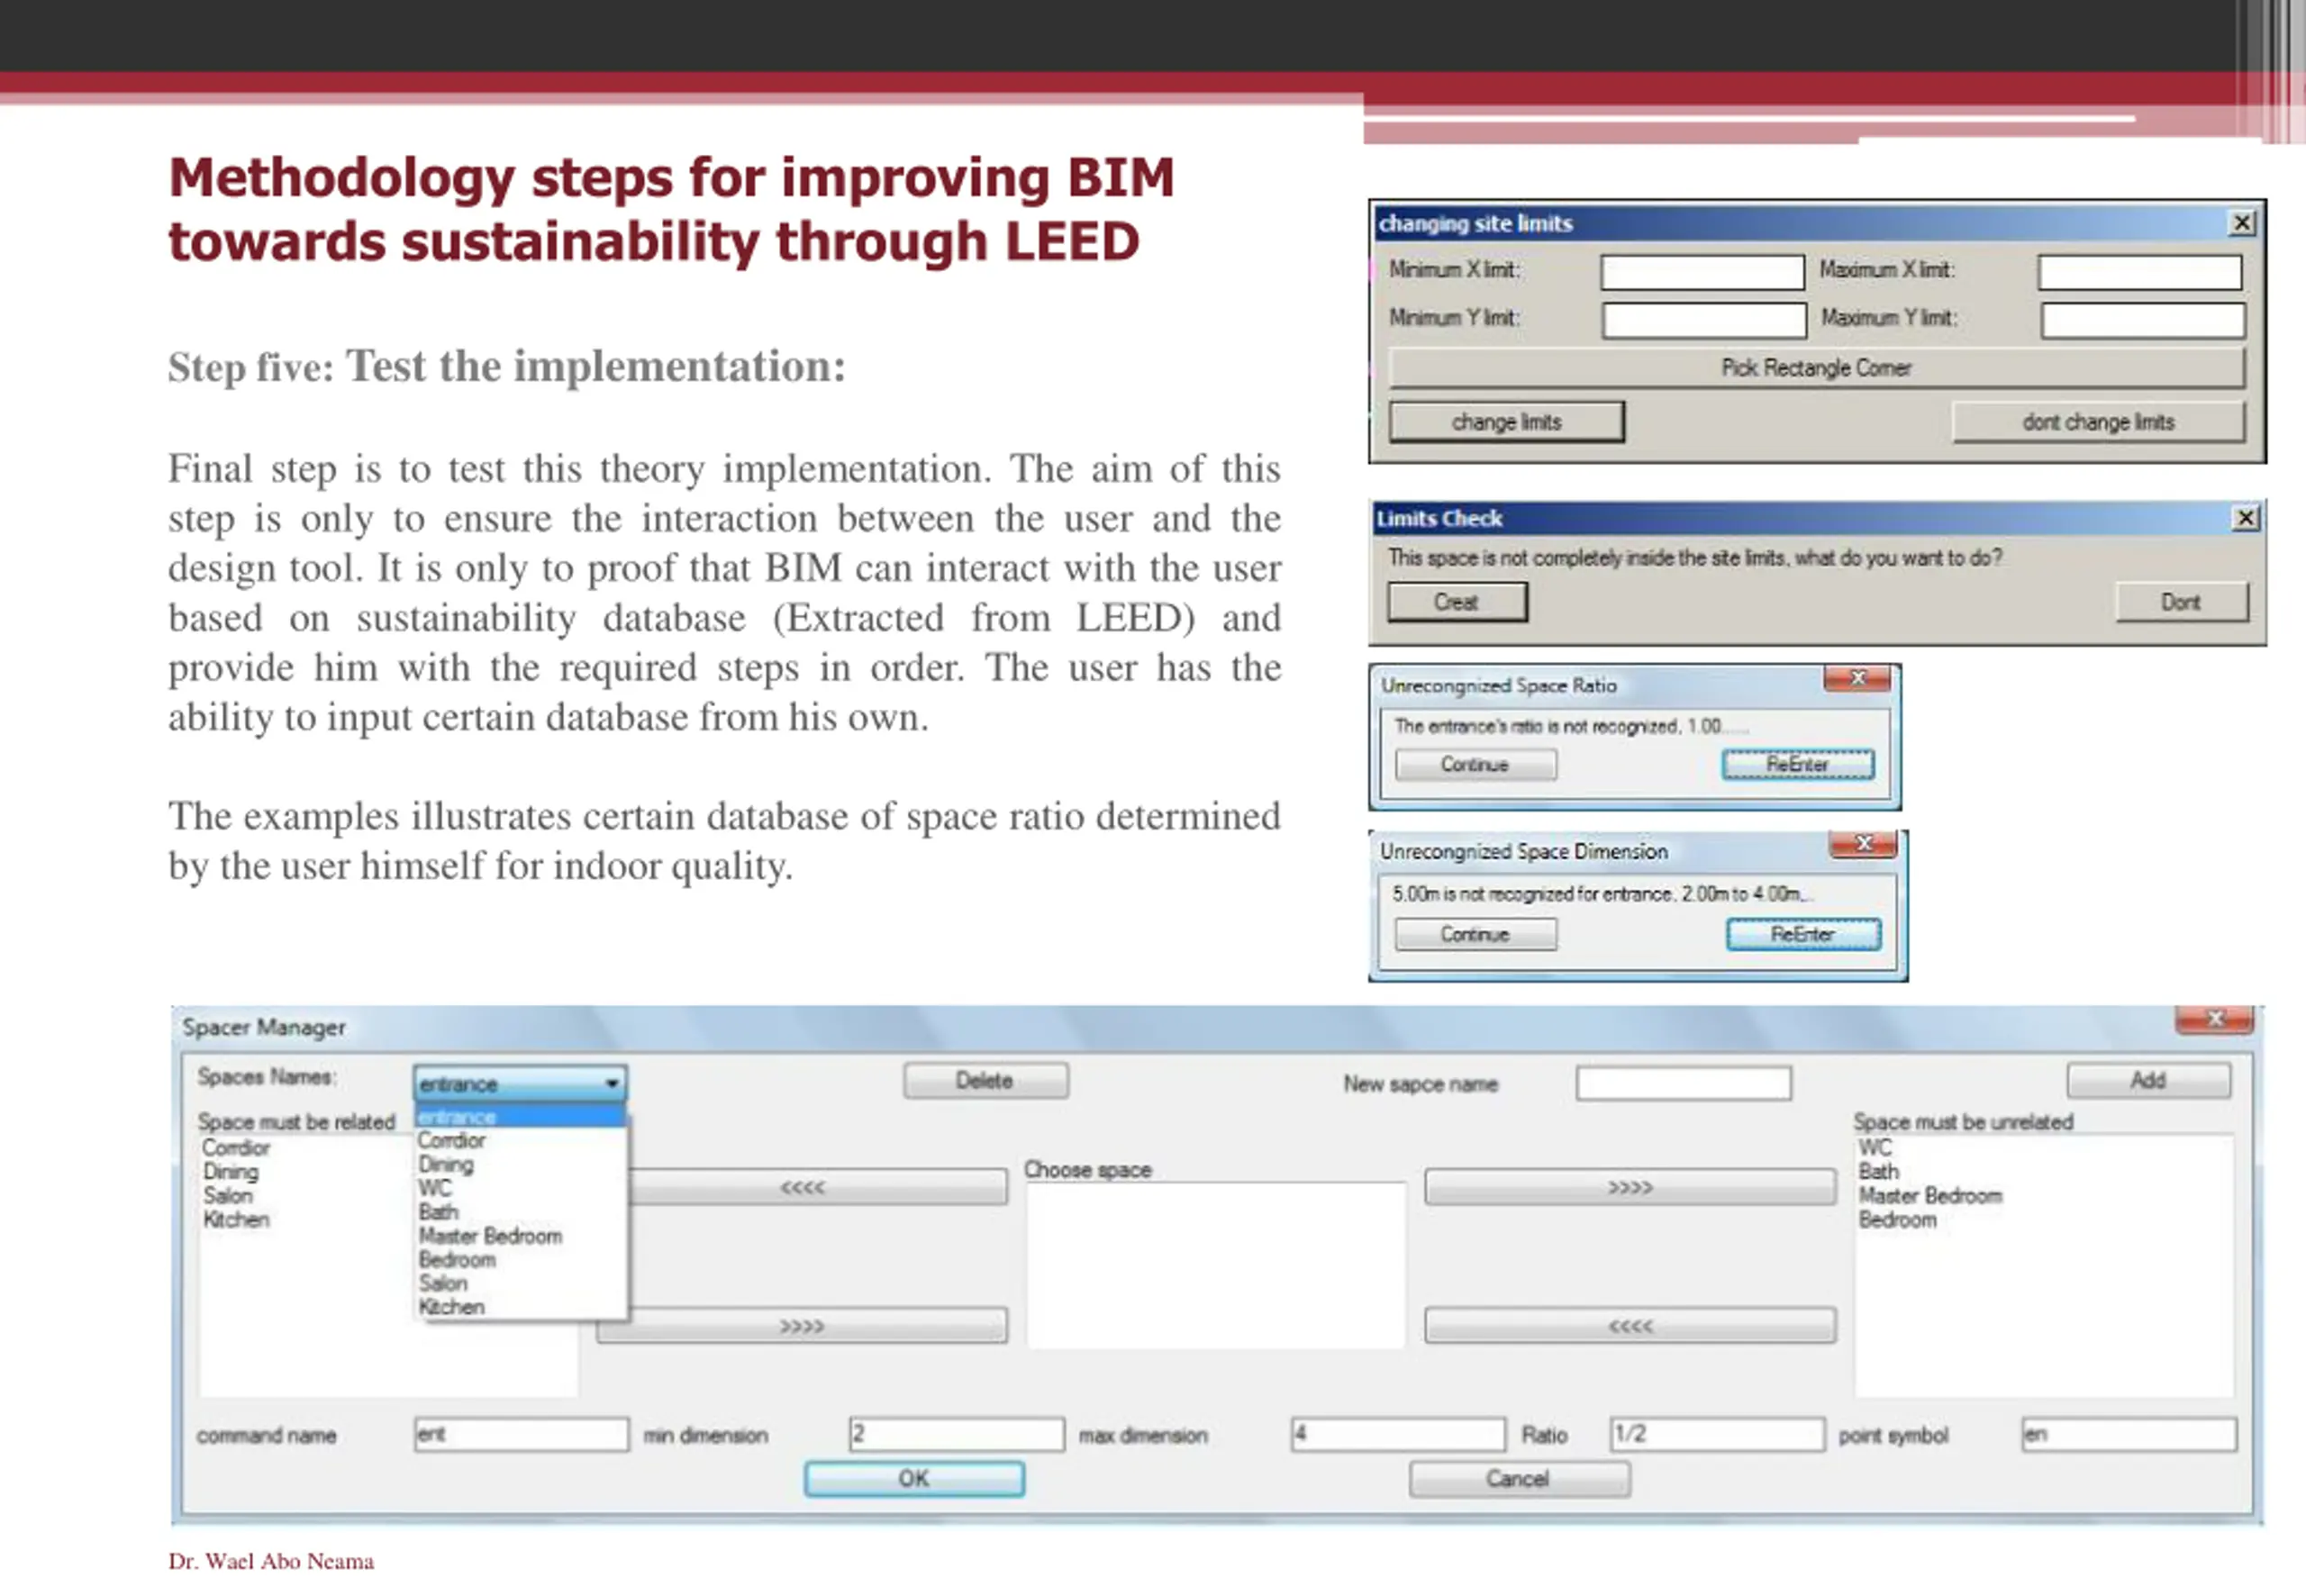
Task: Click the Maximum Y limit field
Action: (x=2143, y=320)
